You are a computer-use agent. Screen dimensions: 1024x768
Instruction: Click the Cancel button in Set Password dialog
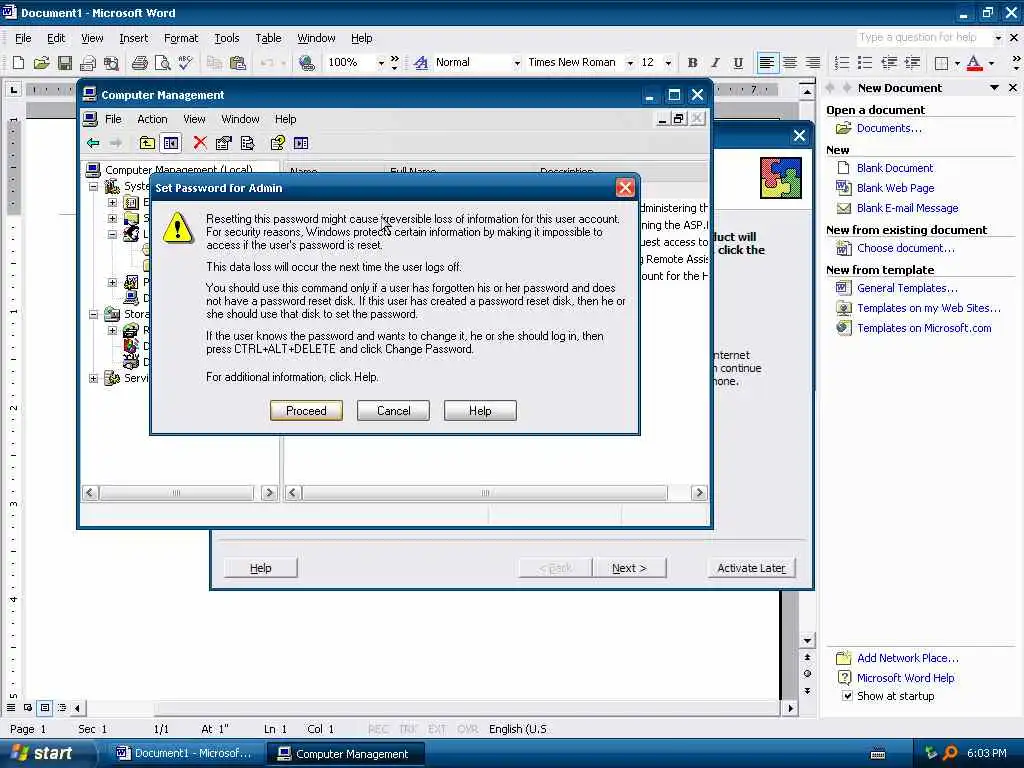(393, 411)
